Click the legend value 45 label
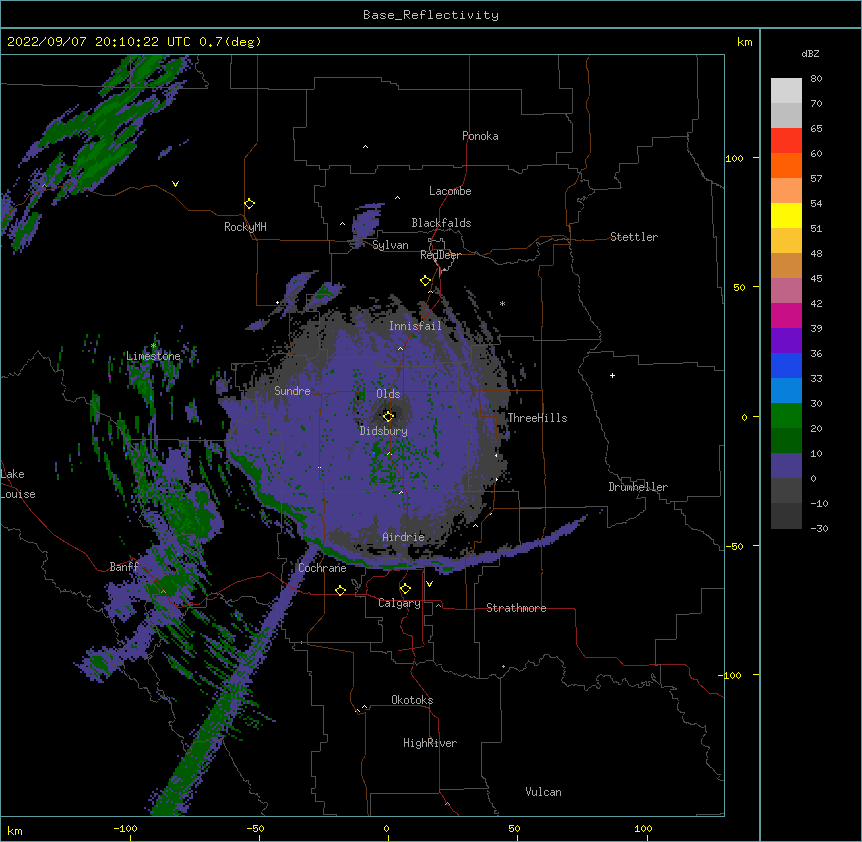 [x=816, y=278]
